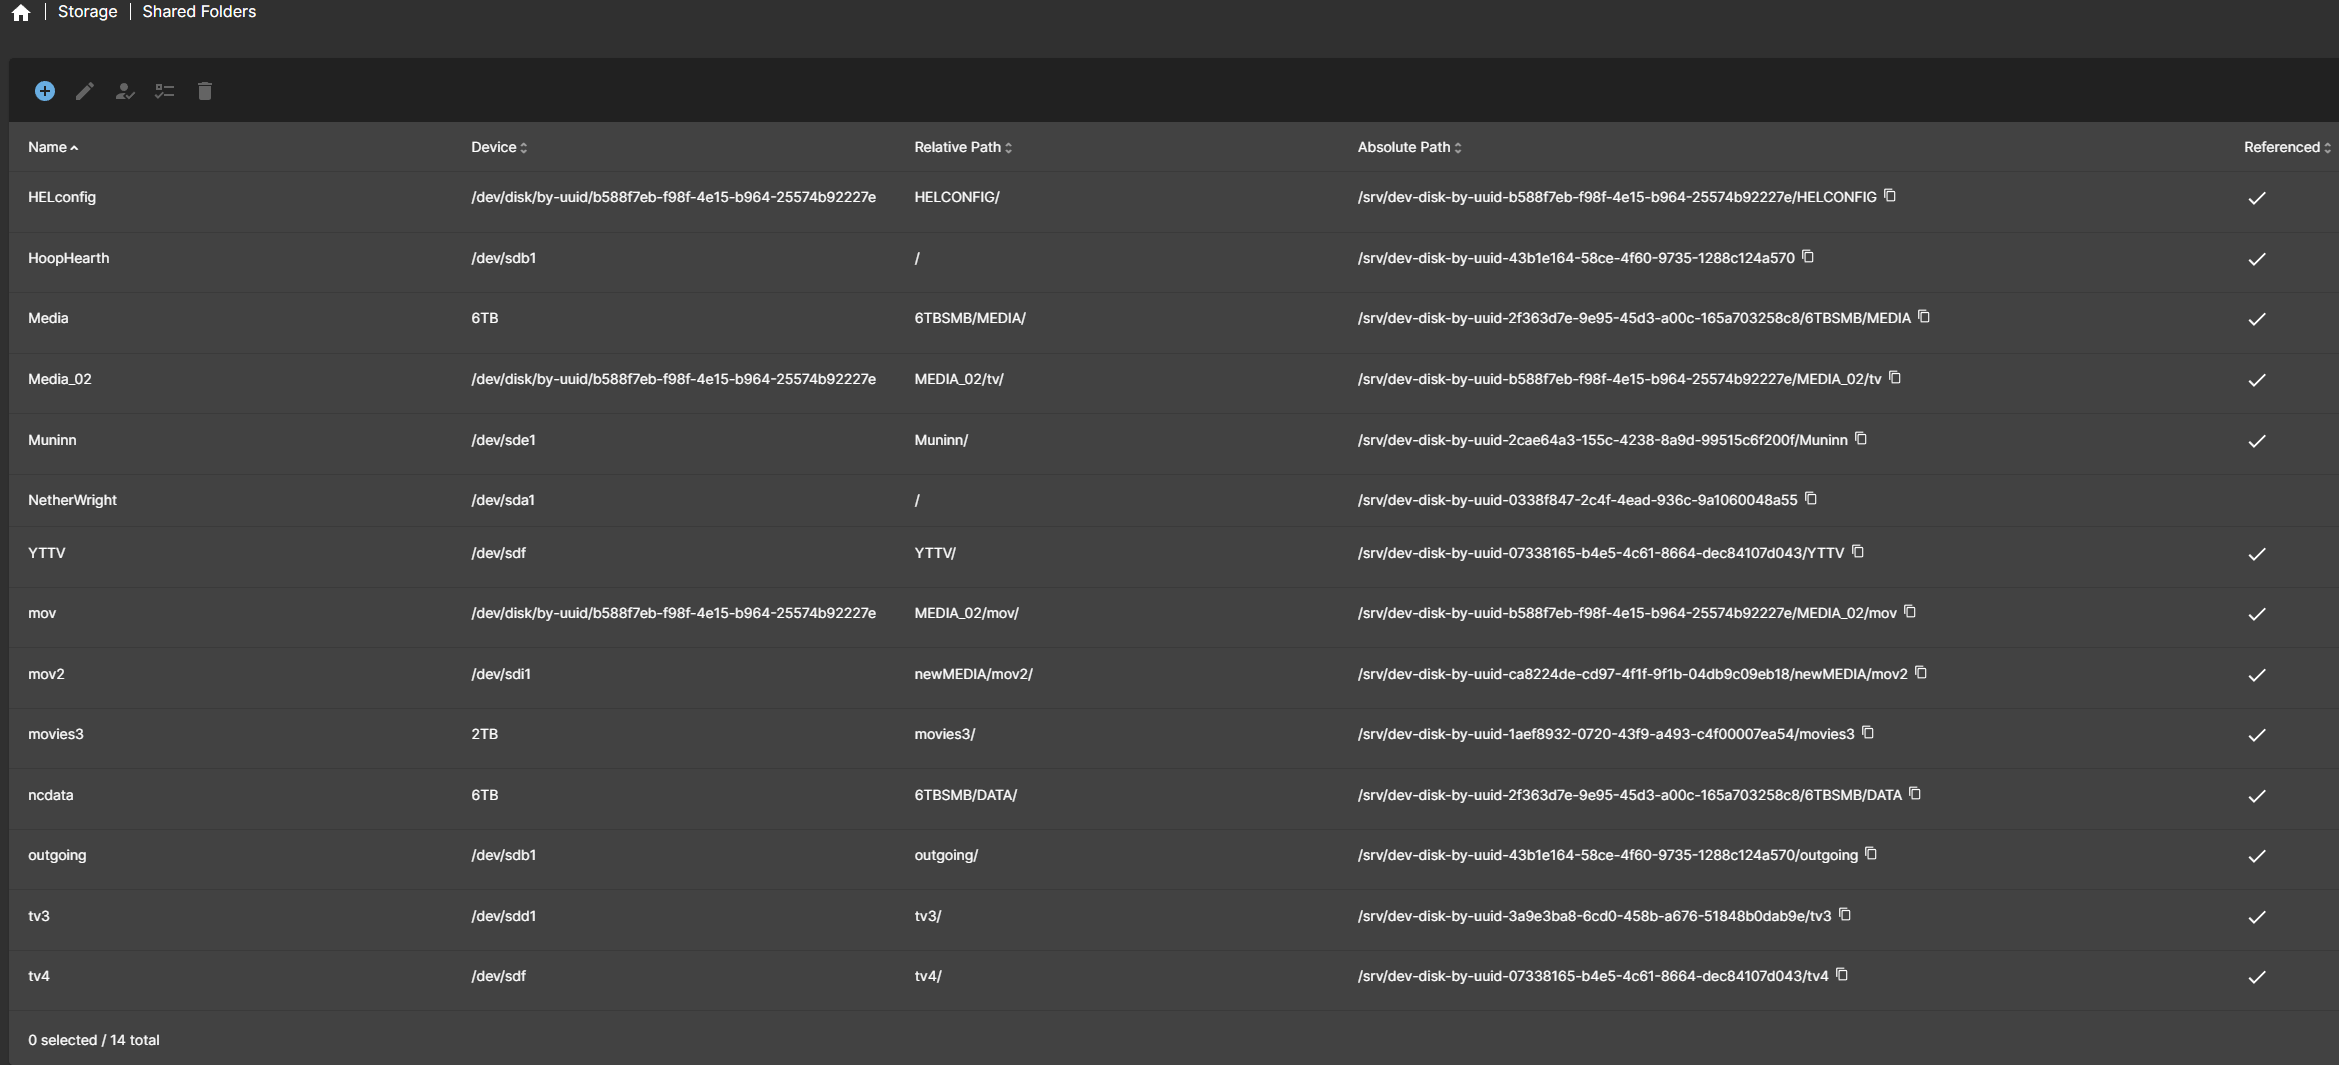Viewport: 2339px width, 1065px height.
Task: Open the Permissions user icon in toolbar
Action: (x=125, y=91)
